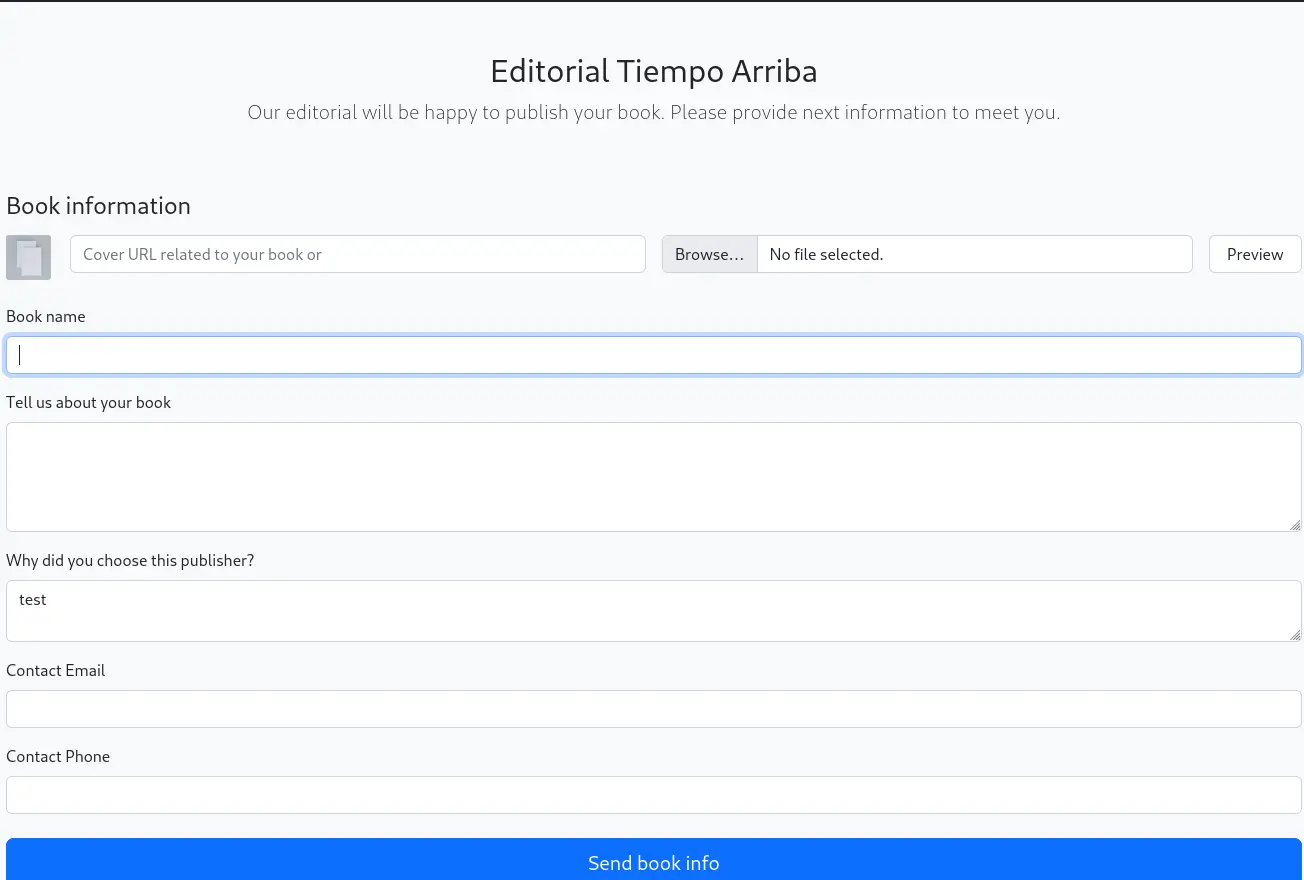Click the 'Editorial Tiempo Arriba' title
Viewport: 1304px width, 880px height.
click(654, 71)
